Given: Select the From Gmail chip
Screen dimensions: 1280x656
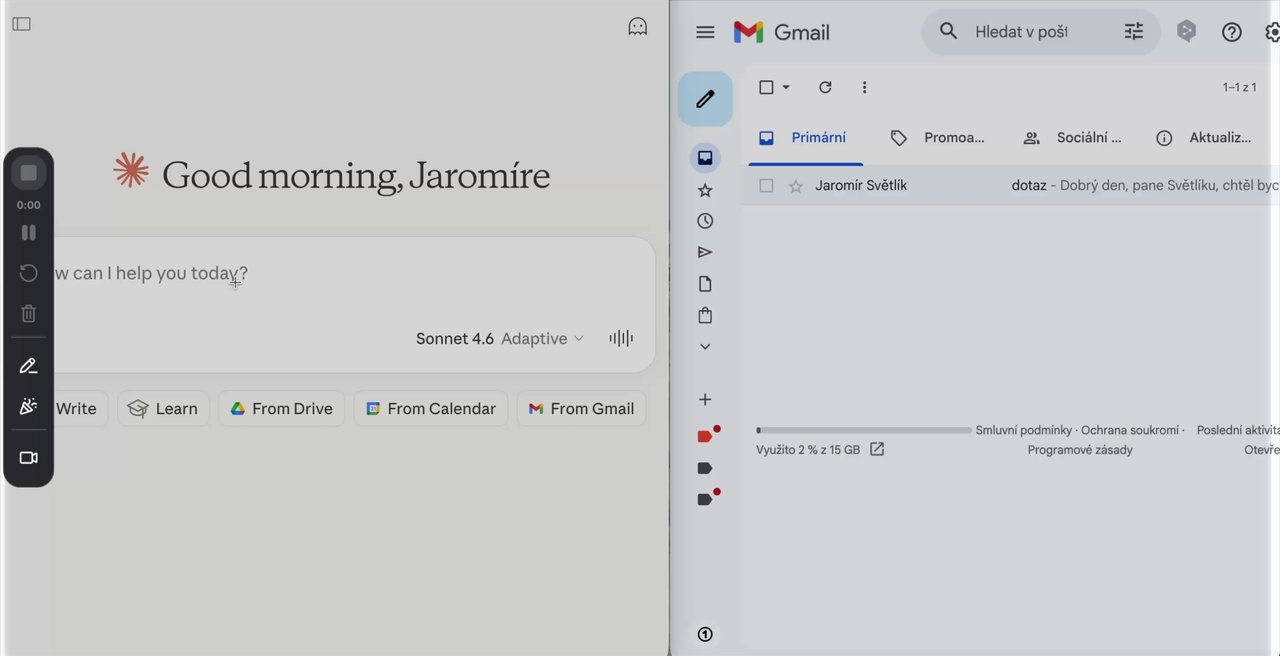Looking at the screenshot, I should [x=581, y=408].
